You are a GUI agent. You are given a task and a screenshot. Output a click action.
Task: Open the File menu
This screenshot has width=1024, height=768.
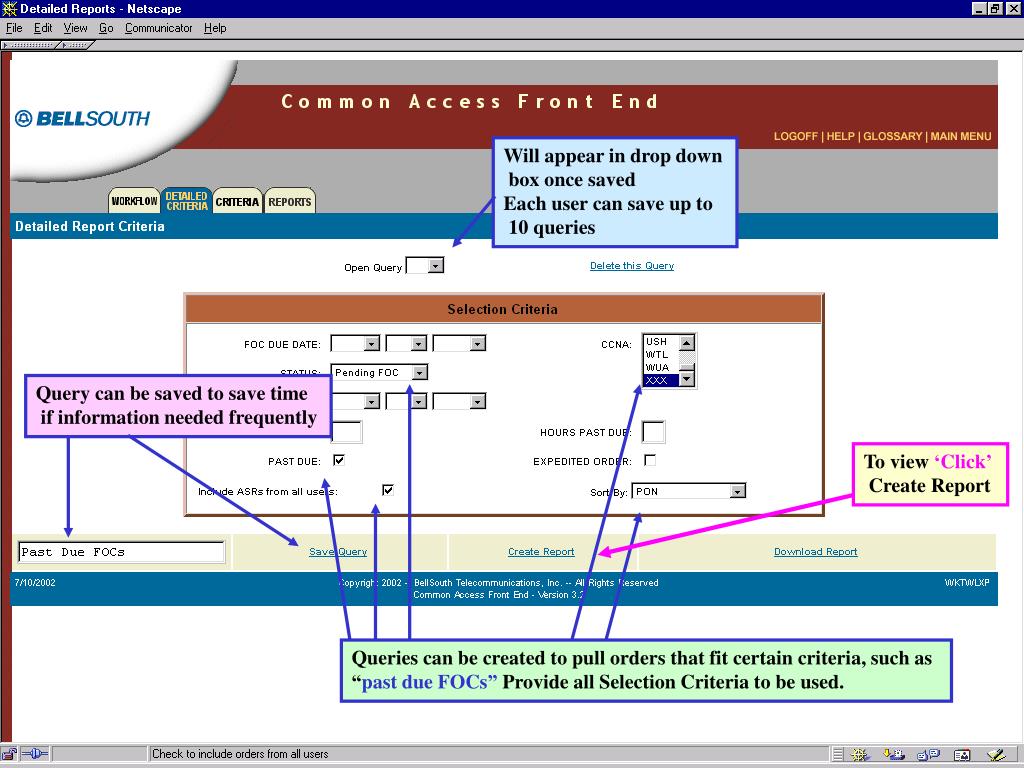14,28
